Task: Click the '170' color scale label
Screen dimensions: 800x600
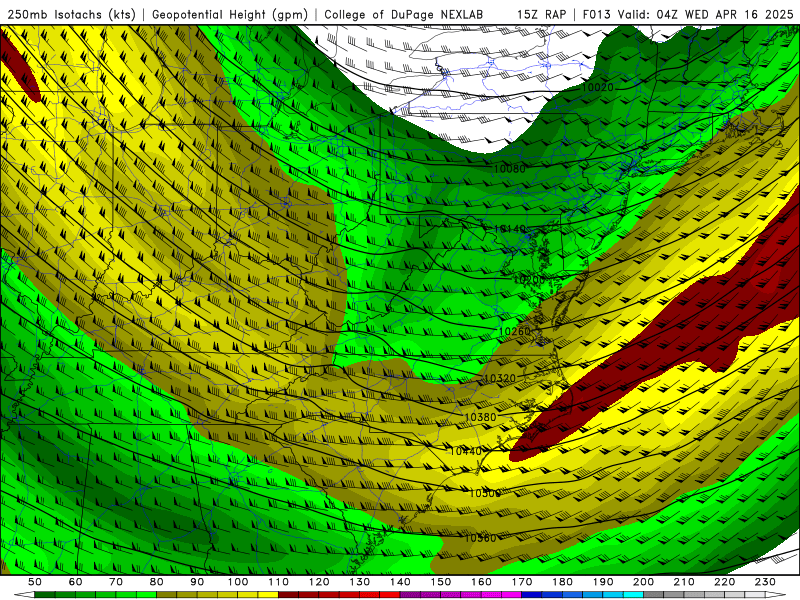Action: [x=521, y=582]
